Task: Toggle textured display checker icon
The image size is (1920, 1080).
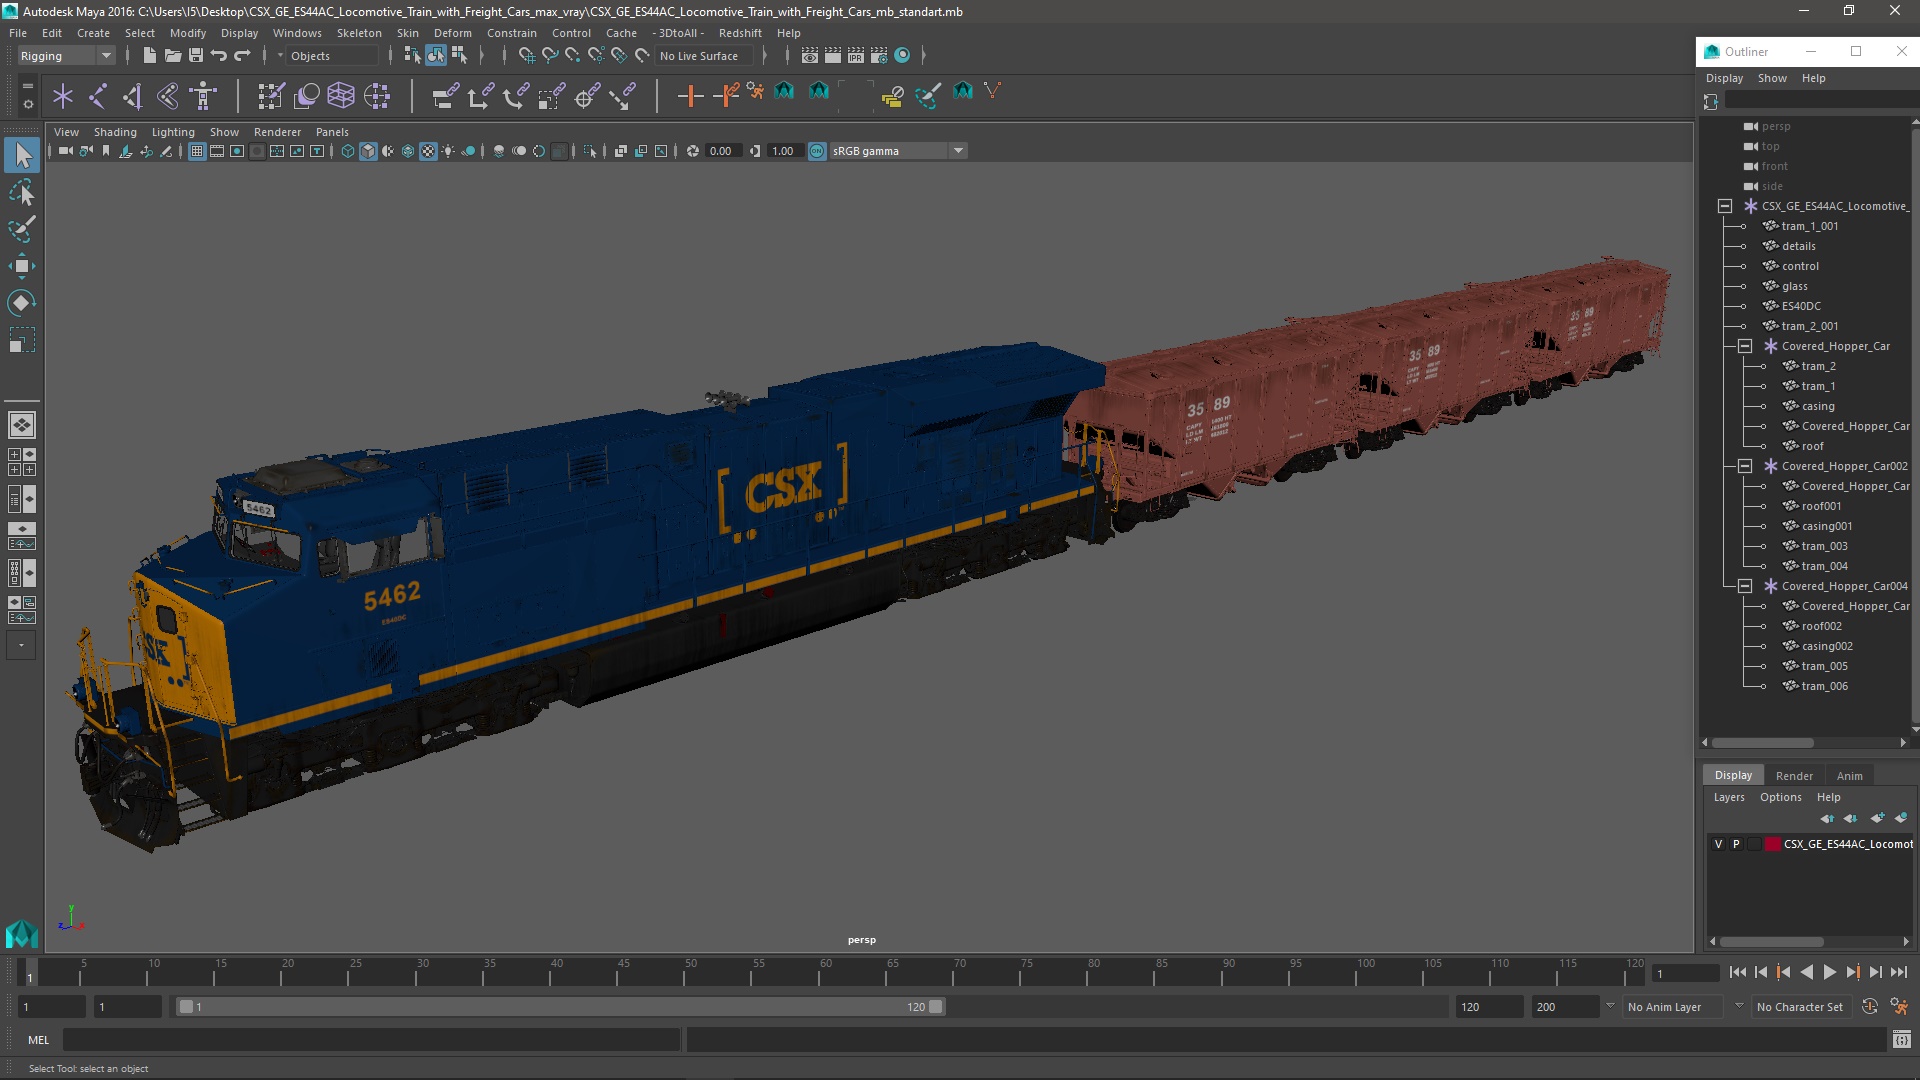Action: coord(428,151)
